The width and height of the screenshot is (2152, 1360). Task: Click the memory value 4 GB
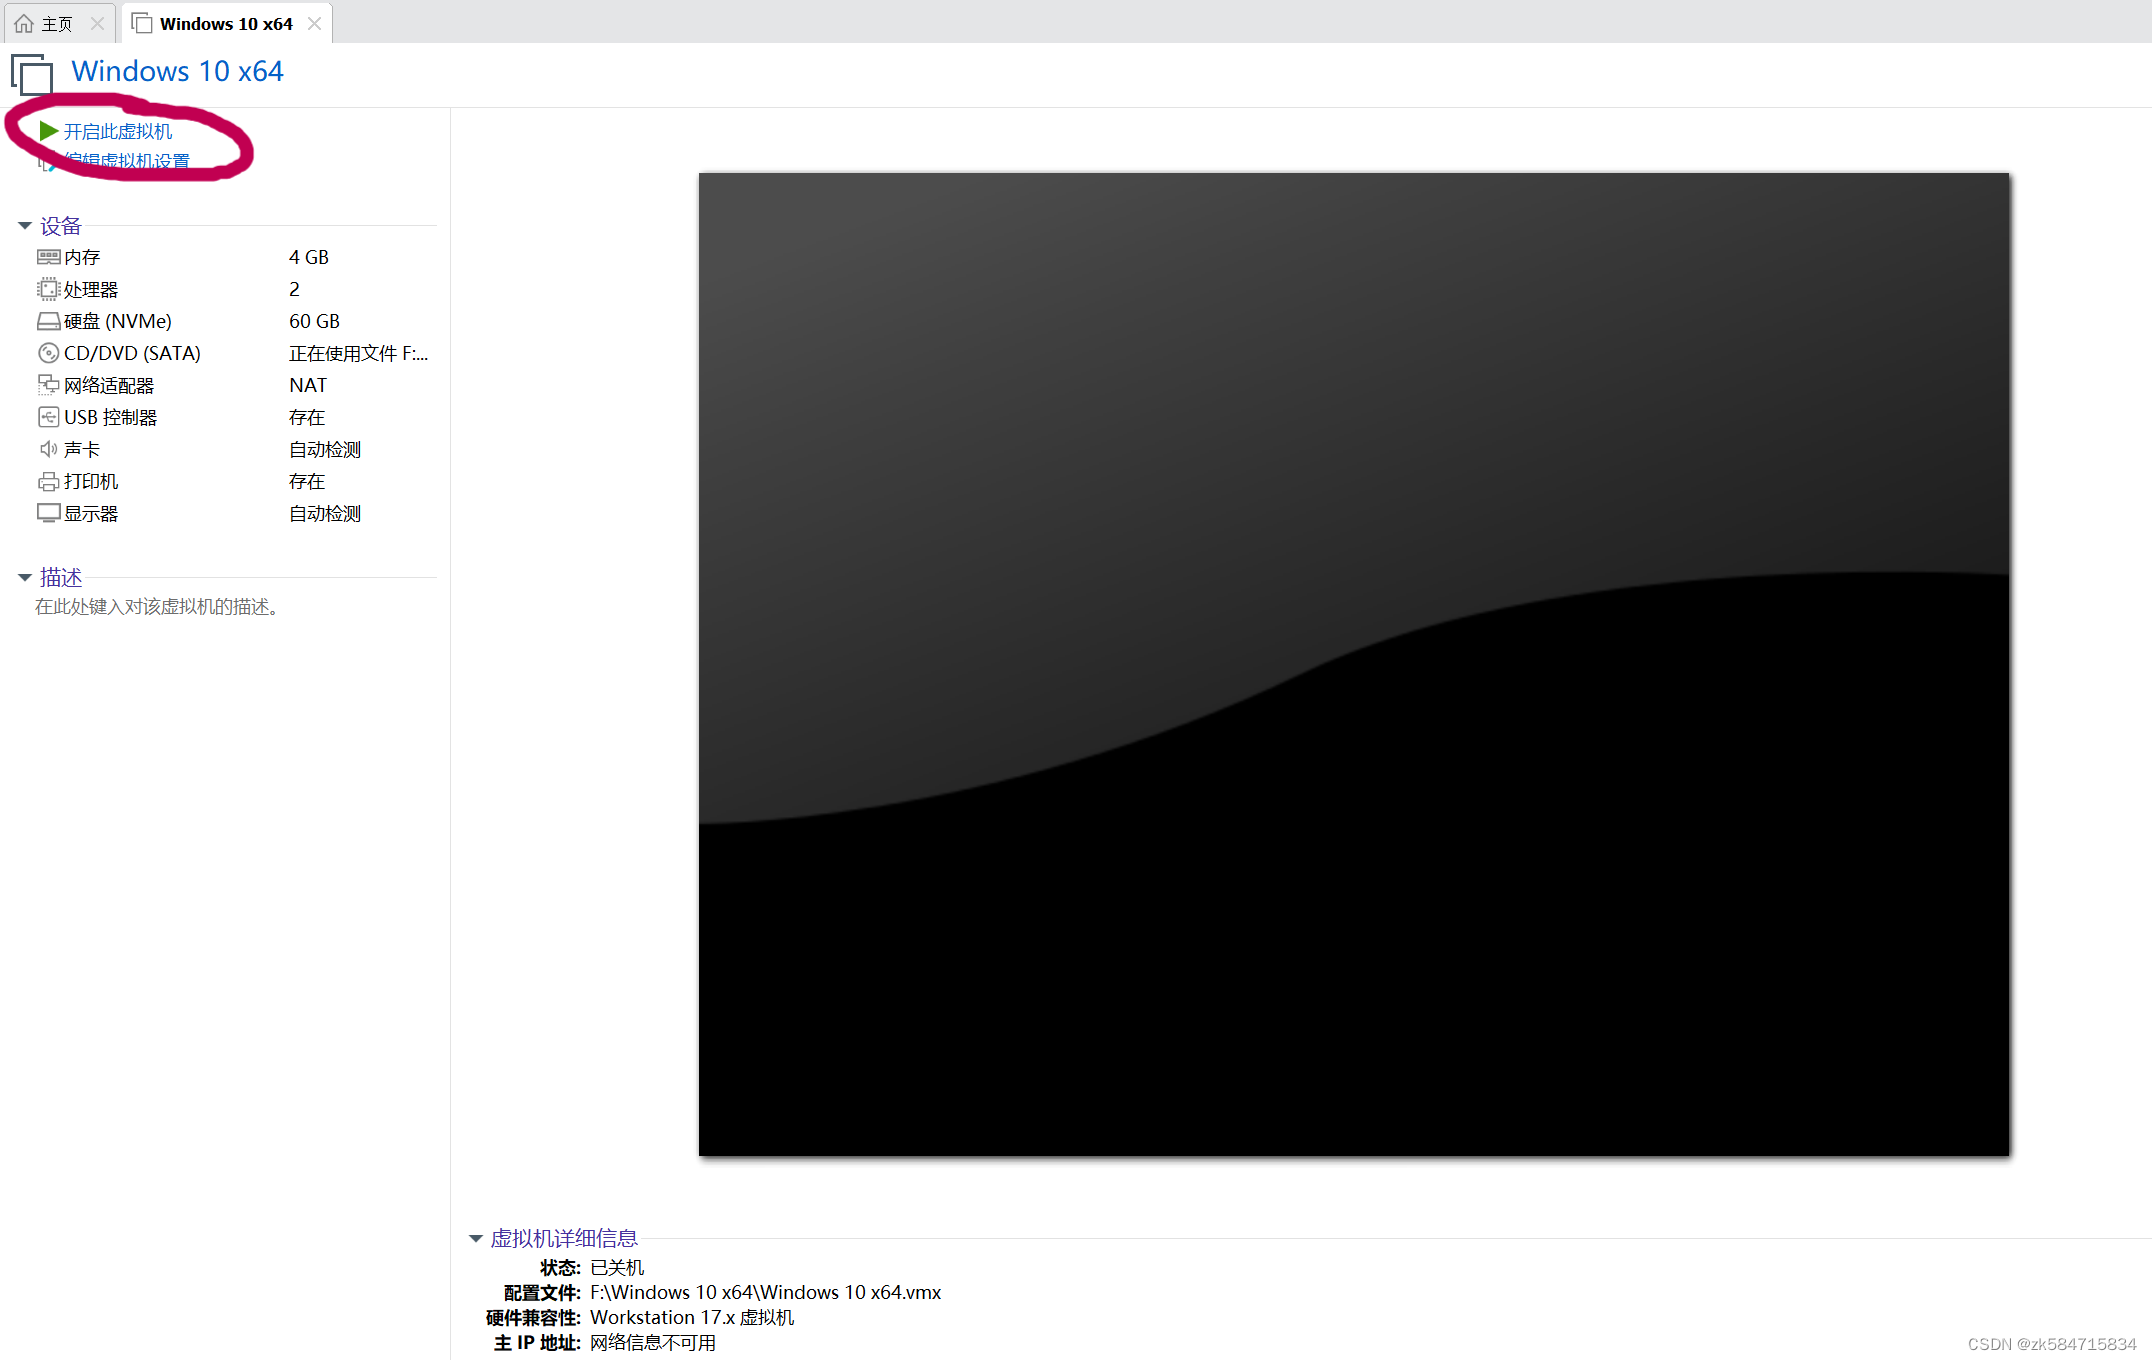309,257
